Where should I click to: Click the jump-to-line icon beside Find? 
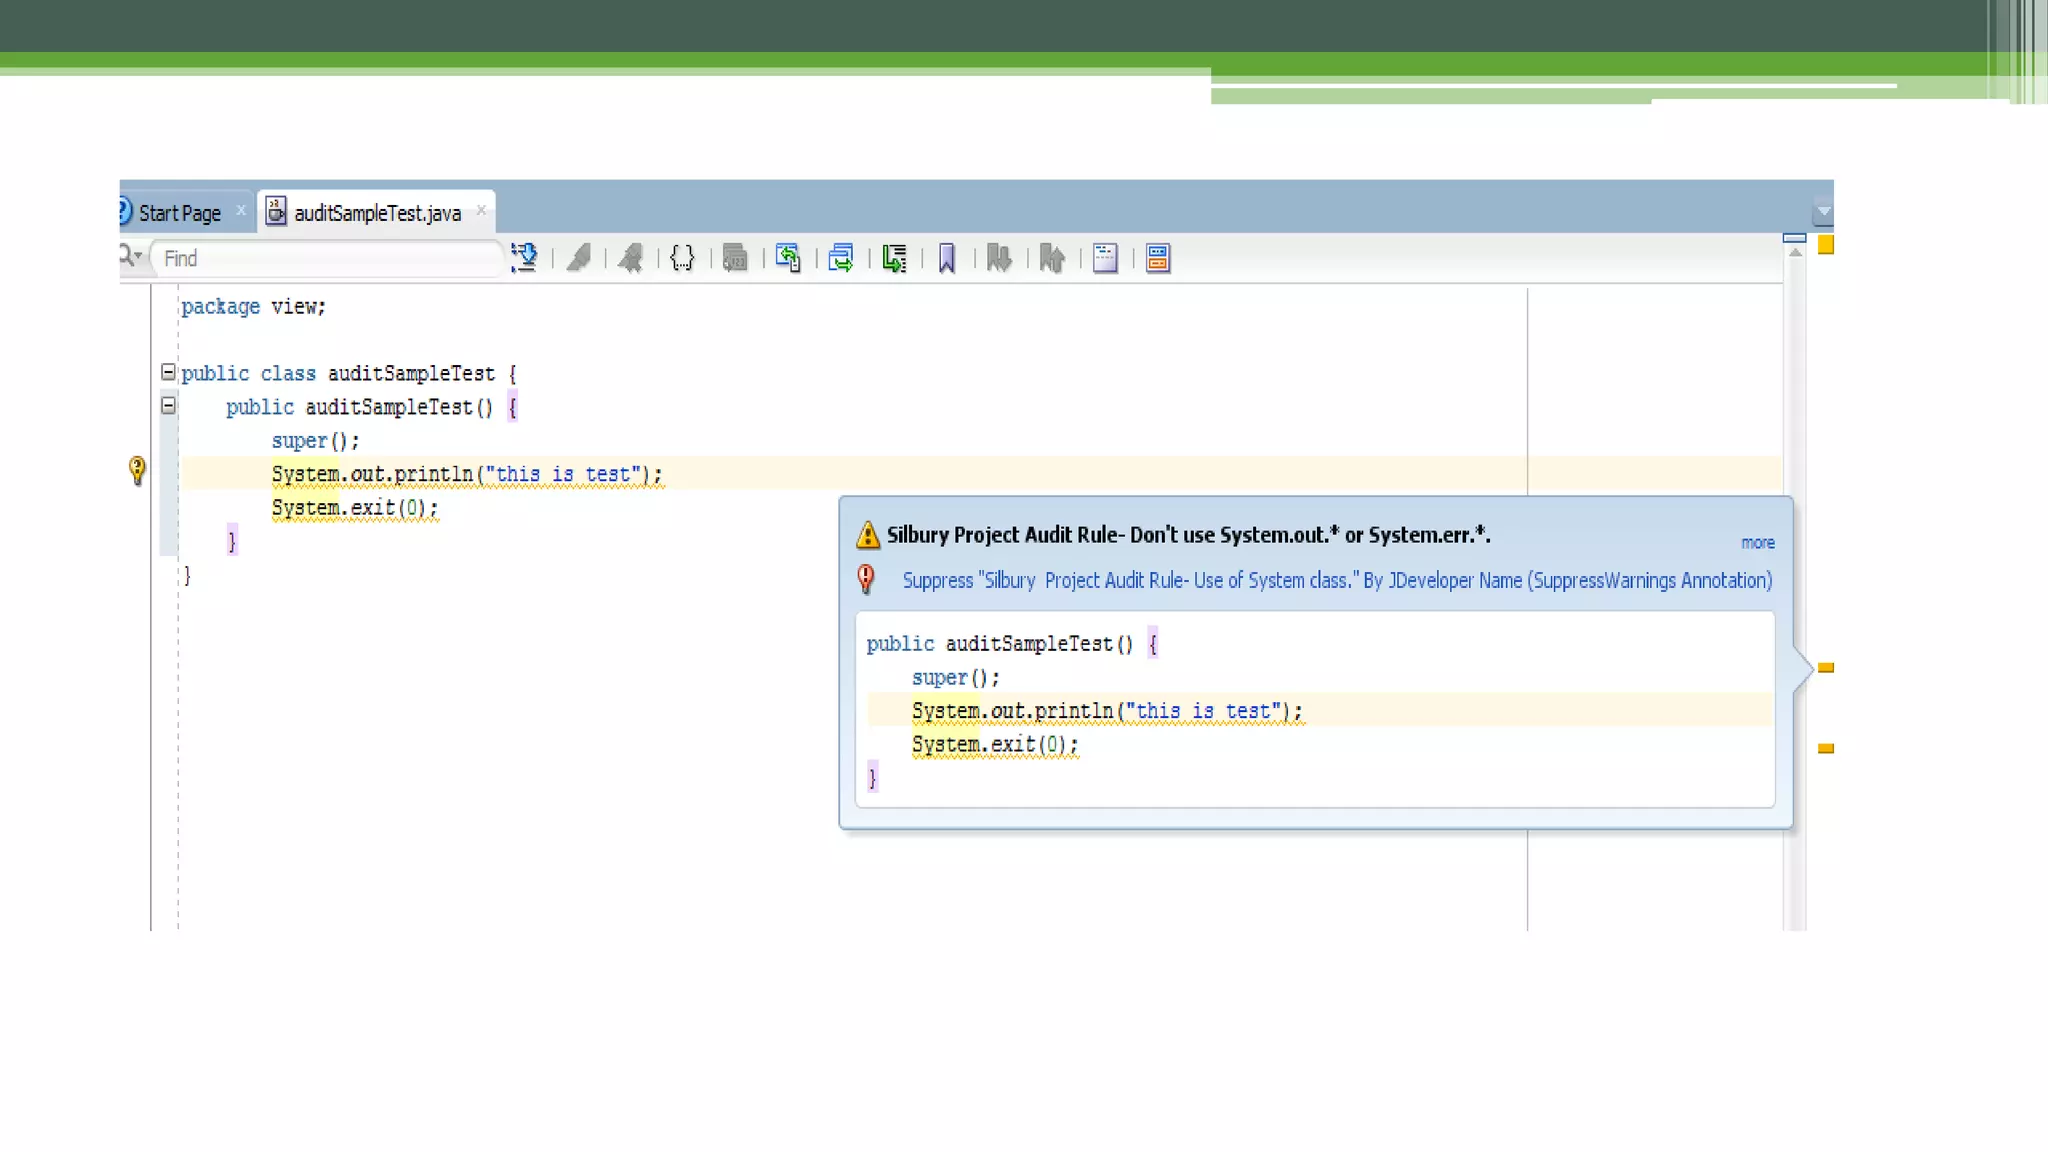[x=524, y=258]
